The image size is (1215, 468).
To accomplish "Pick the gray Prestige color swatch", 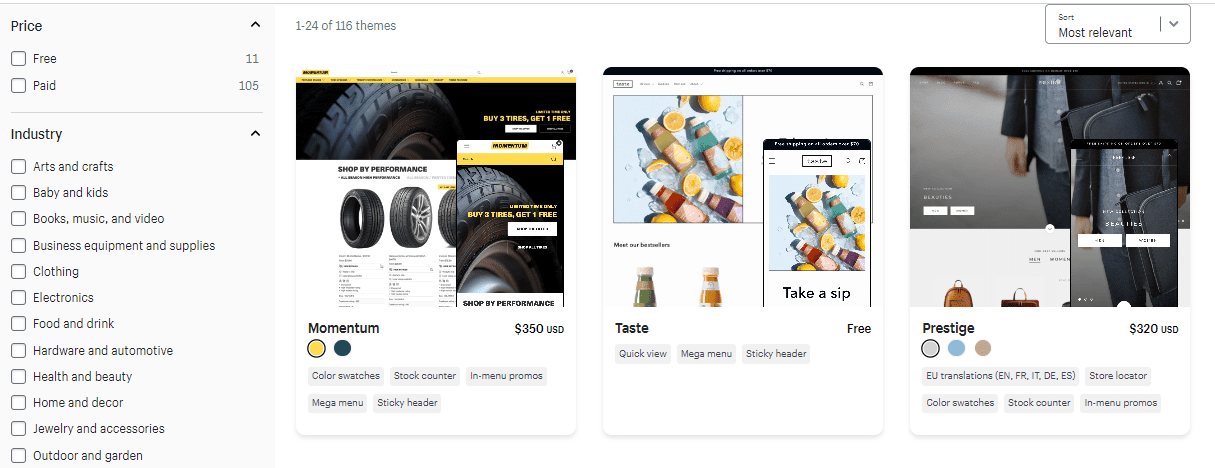I will 931,348.
